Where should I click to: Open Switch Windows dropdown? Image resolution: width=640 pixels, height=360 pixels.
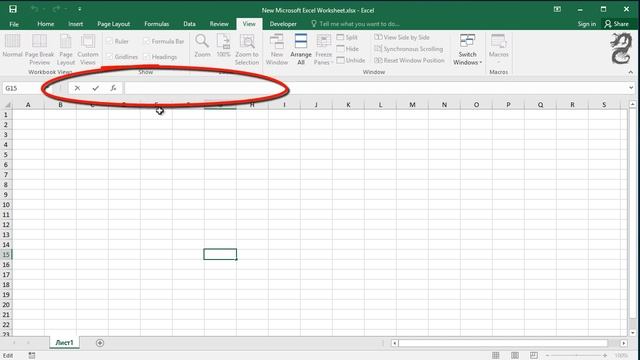(467, 49)
